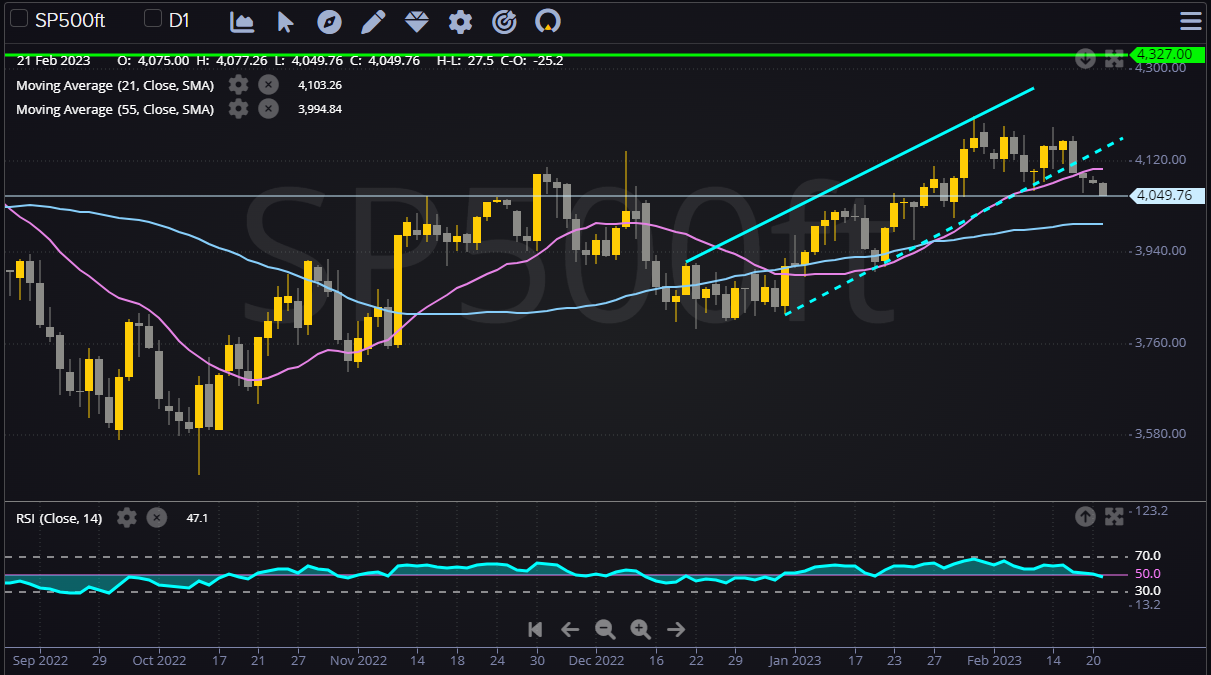Click the target bullseye icon
This screenshot has height=675, width=1211.
[x=505, y=21]
